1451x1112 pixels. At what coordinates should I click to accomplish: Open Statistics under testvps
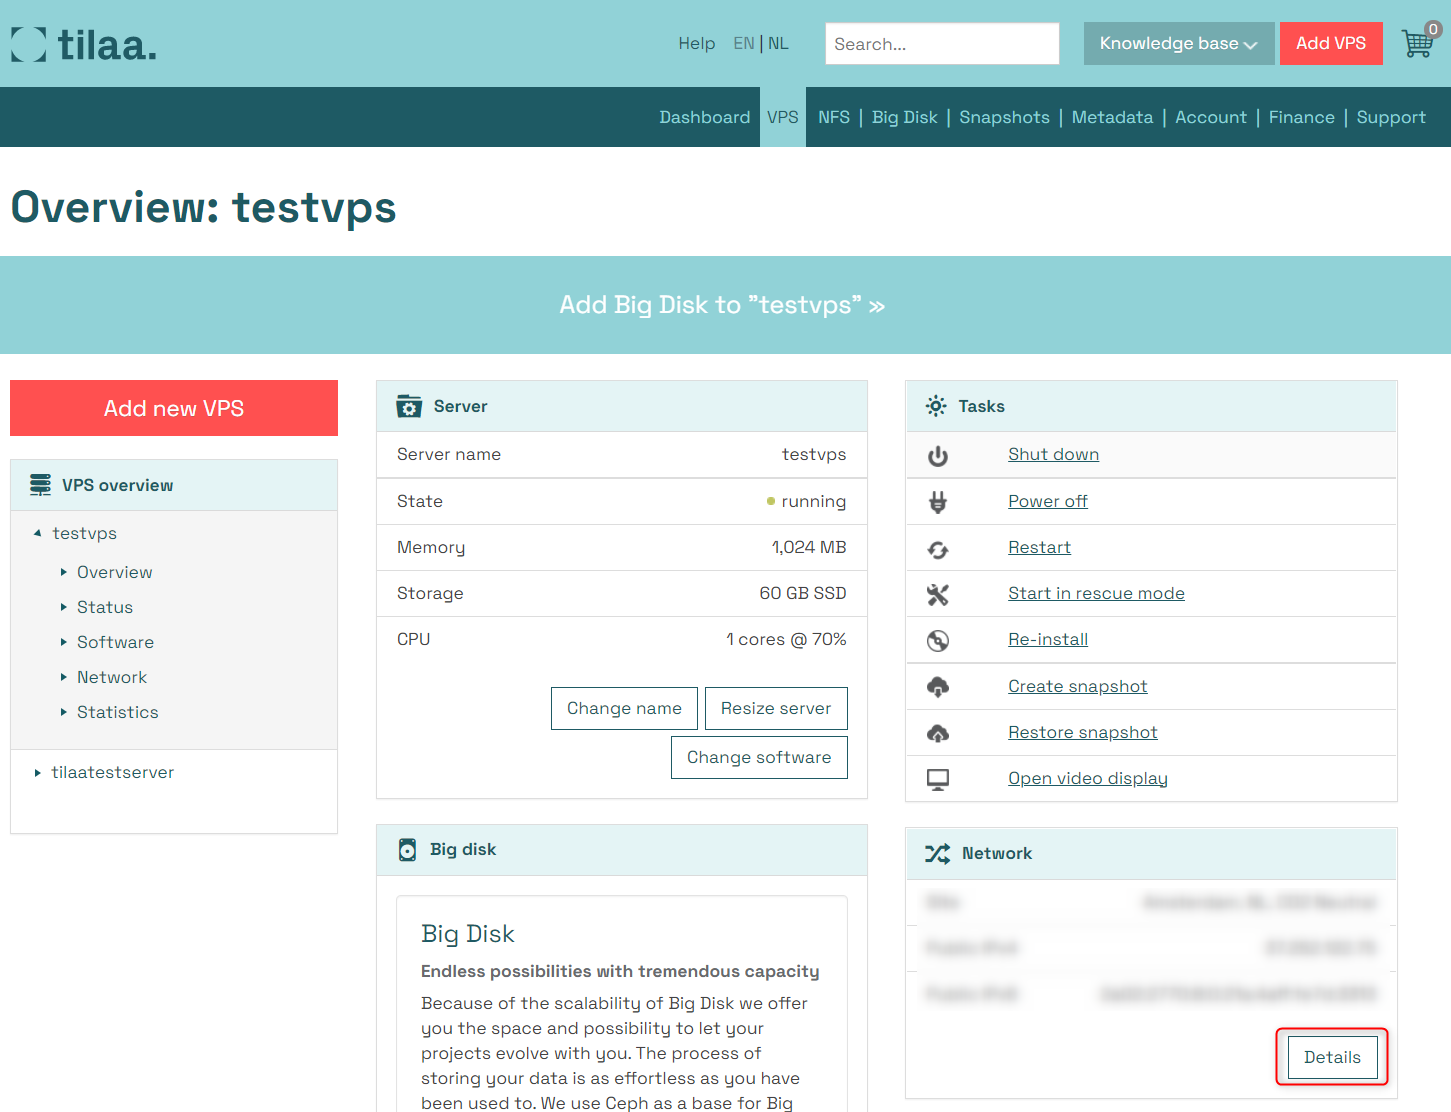click(x=117, y=712)
